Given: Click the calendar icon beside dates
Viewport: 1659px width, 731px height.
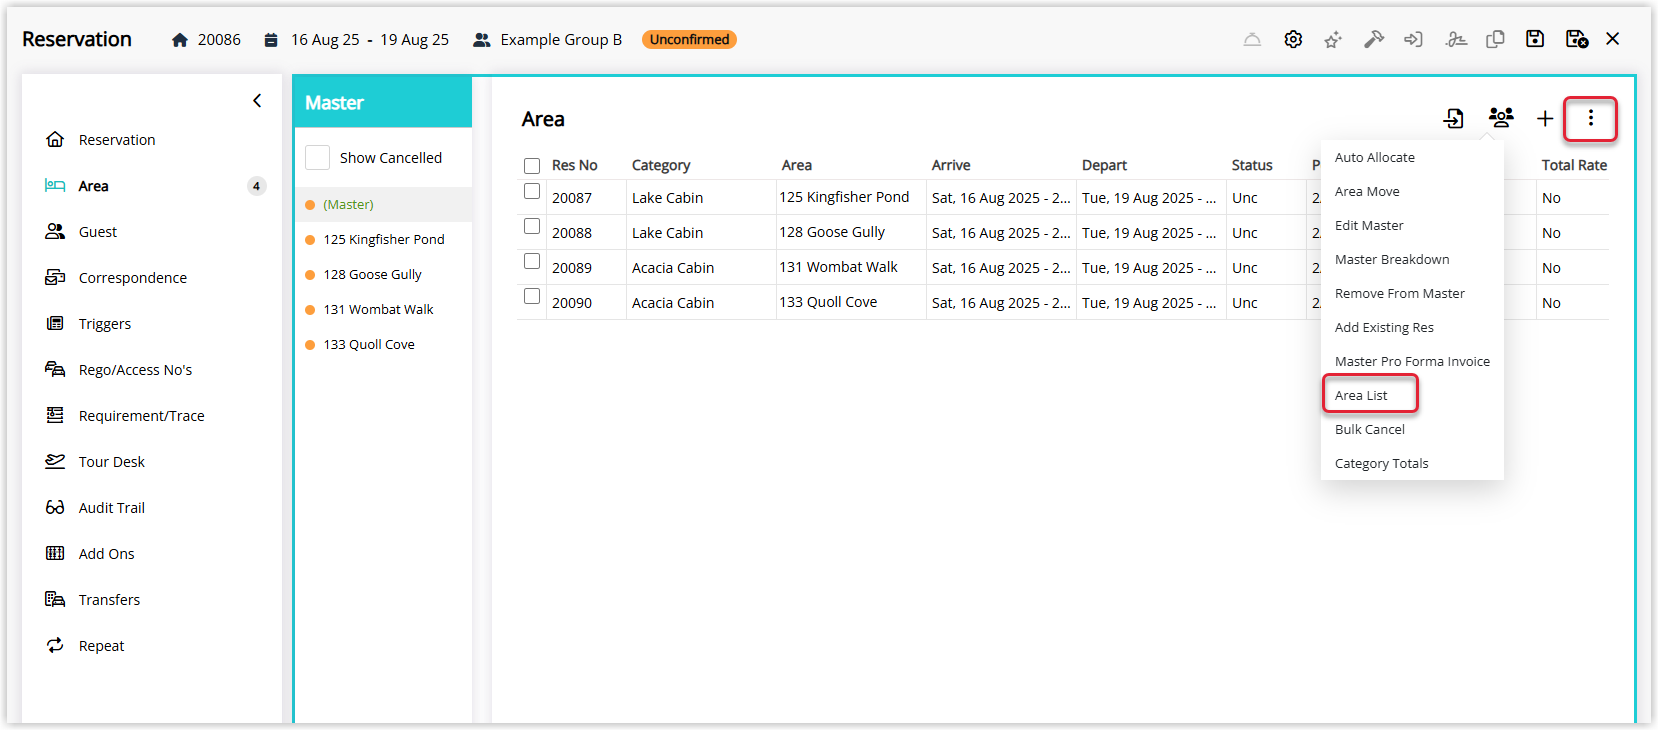Looking at the screenshot, I should point(270,40).
